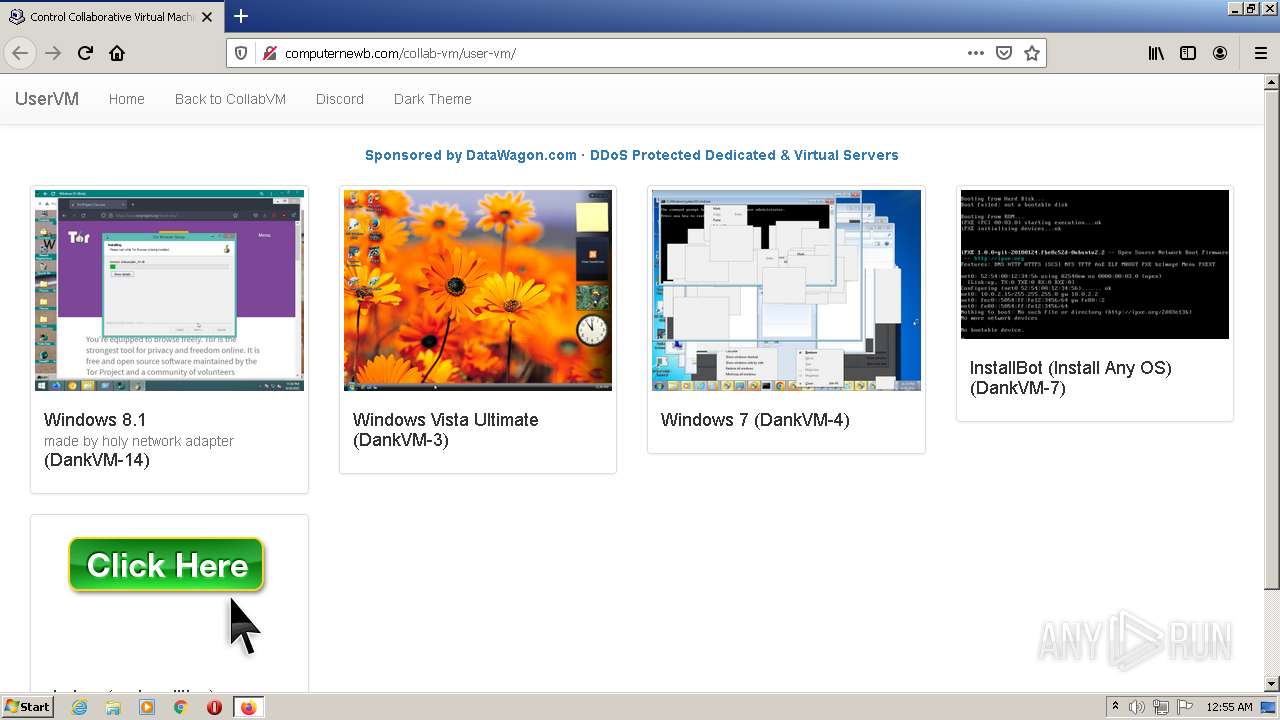Show insecure connection padlock details

point(269,53)
